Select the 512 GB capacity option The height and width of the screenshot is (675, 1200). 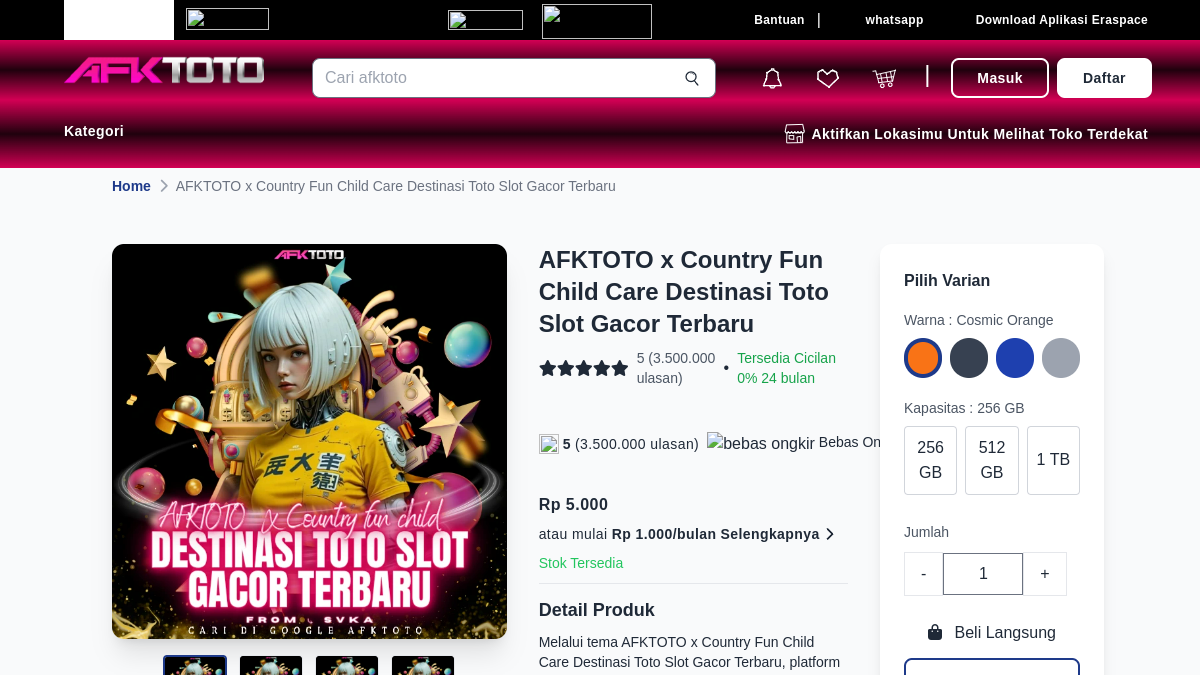pos(992,460)
